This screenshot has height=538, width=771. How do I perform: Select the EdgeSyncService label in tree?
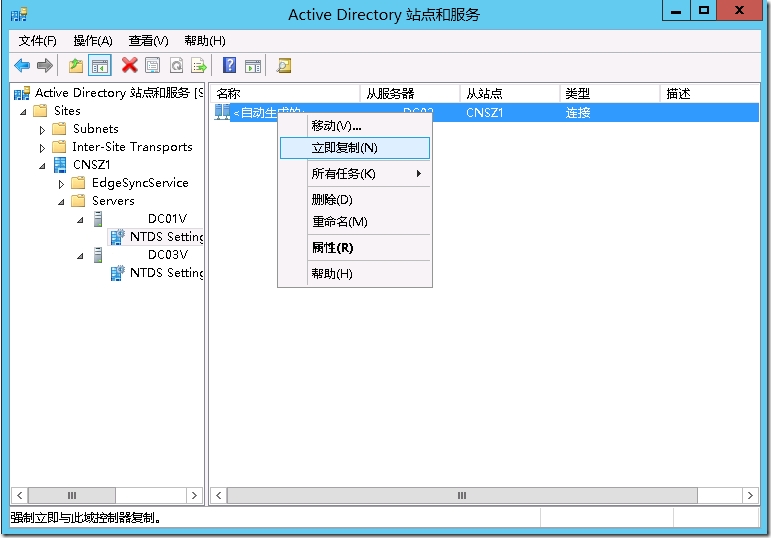click(x=140, y=183)
